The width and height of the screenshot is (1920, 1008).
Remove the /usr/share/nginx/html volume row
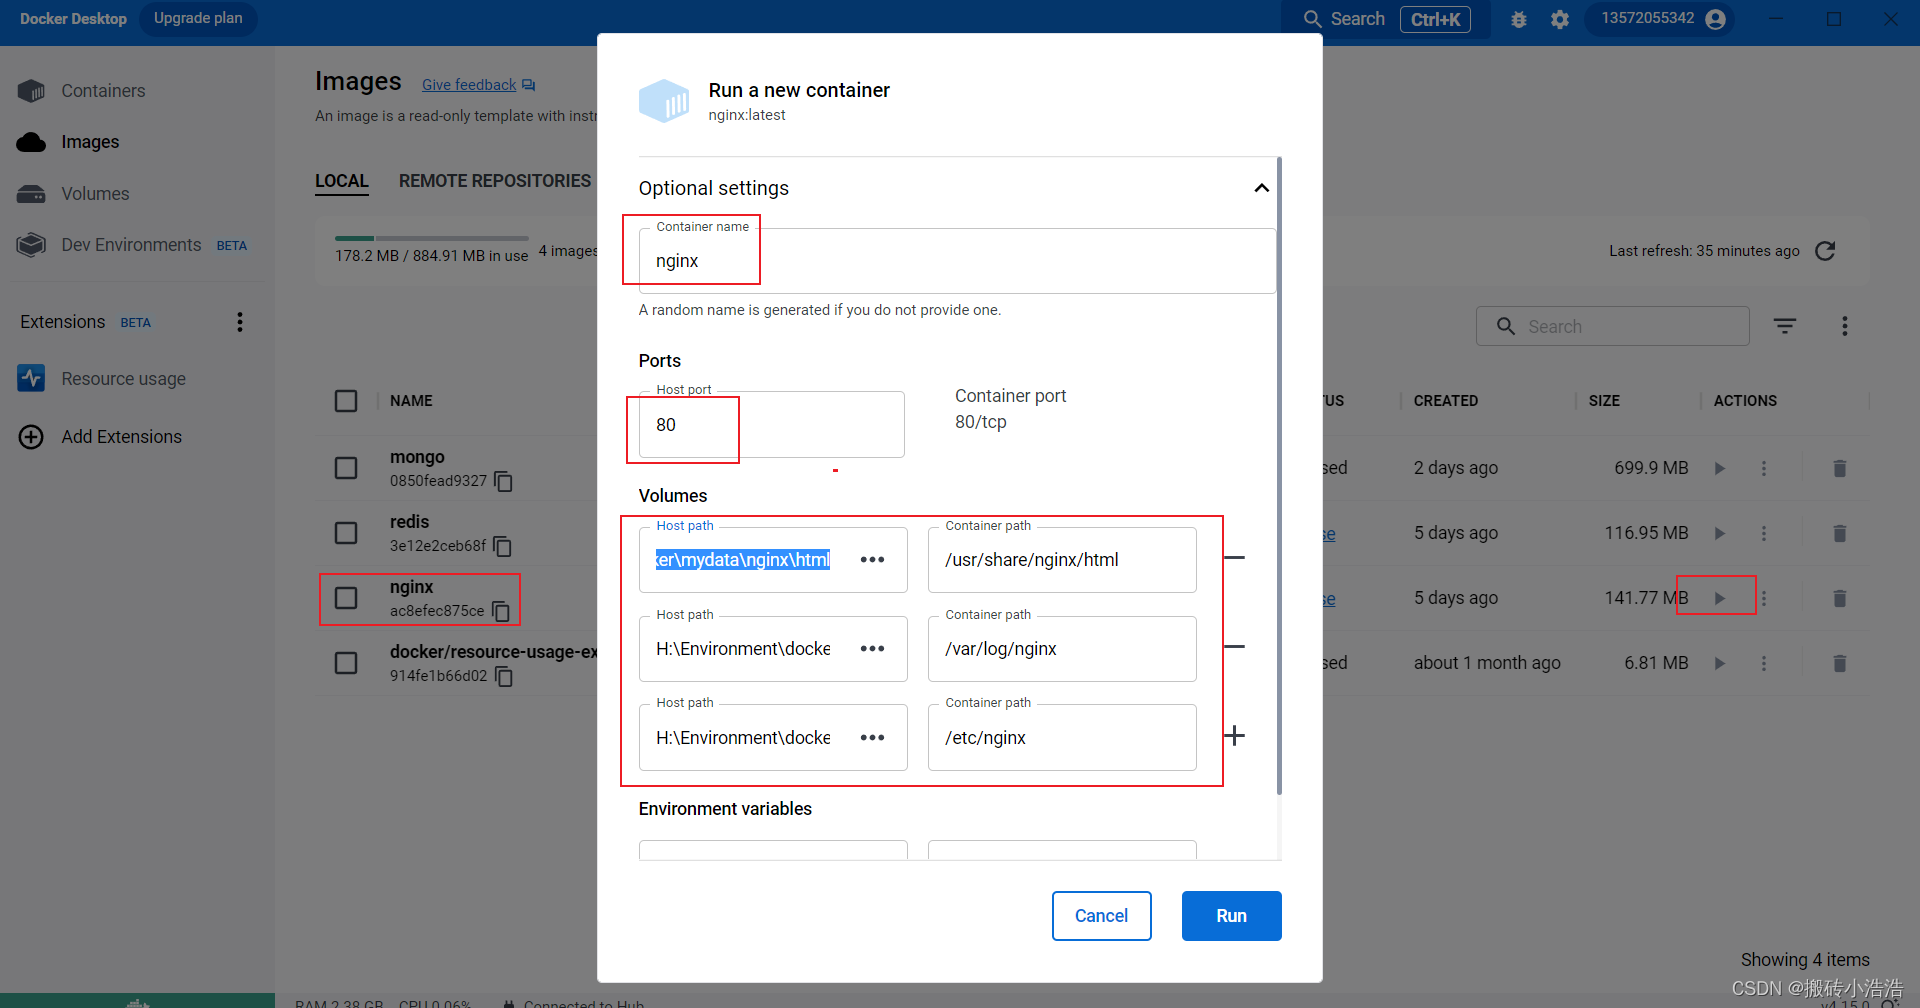tap(1235, 558)
